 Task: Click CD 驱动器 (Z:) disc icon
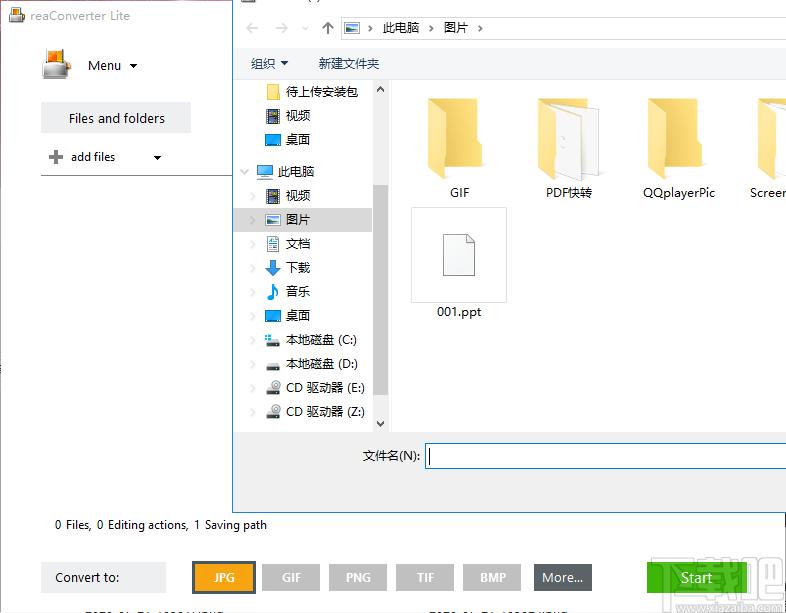[273, 412]
